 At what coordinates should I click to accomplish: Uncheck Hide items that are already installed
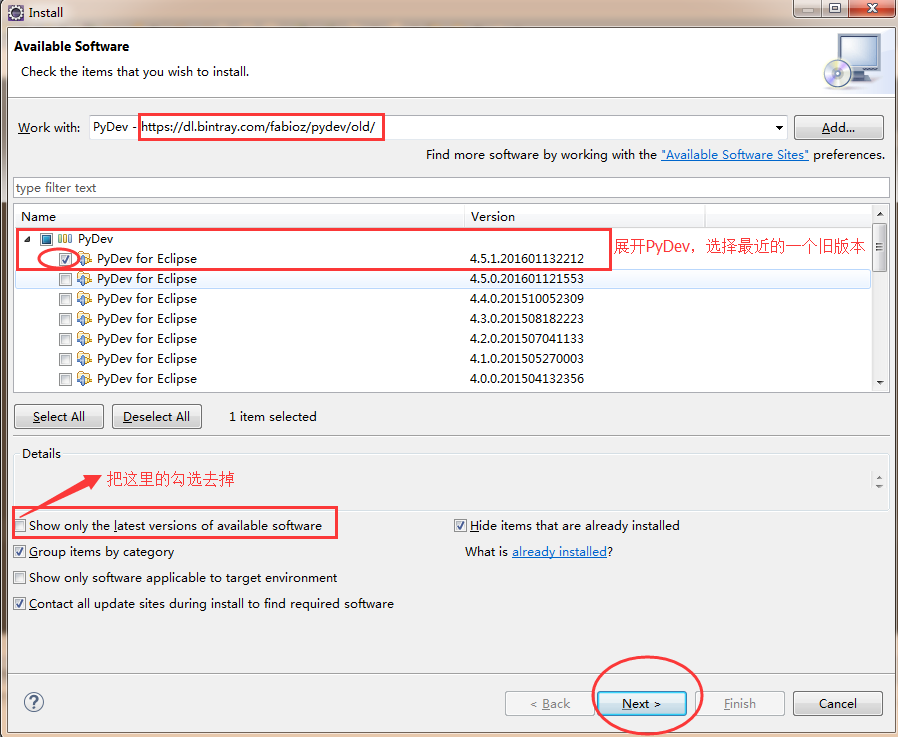coord(460,526)
